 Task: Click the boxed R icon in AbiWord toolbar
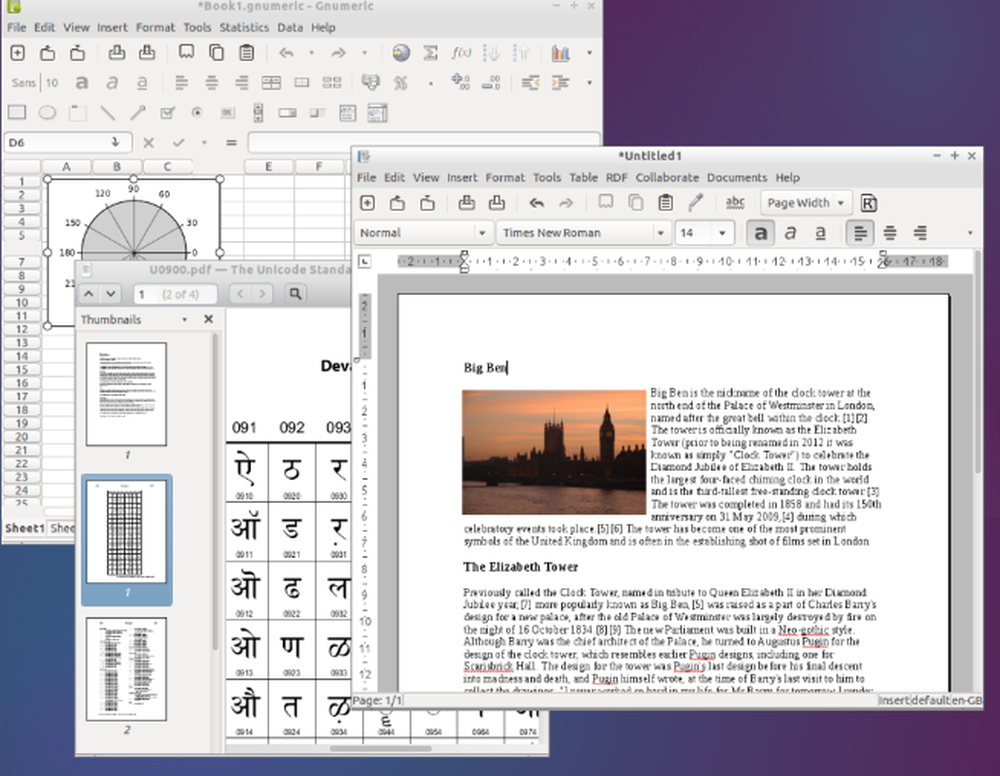point(868,203)
